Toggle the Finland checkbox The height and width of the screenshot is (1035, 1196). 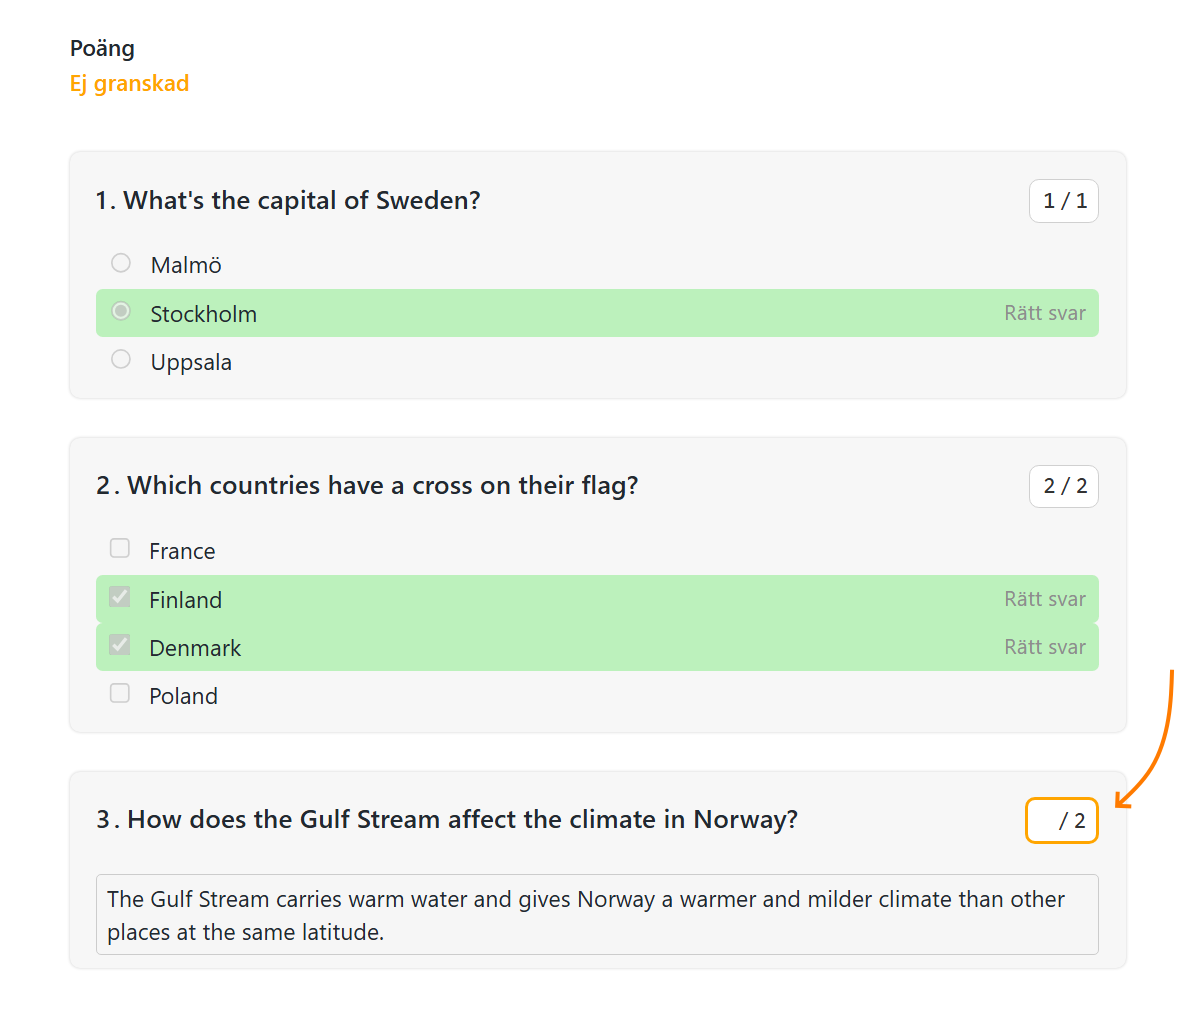[120, 597]
